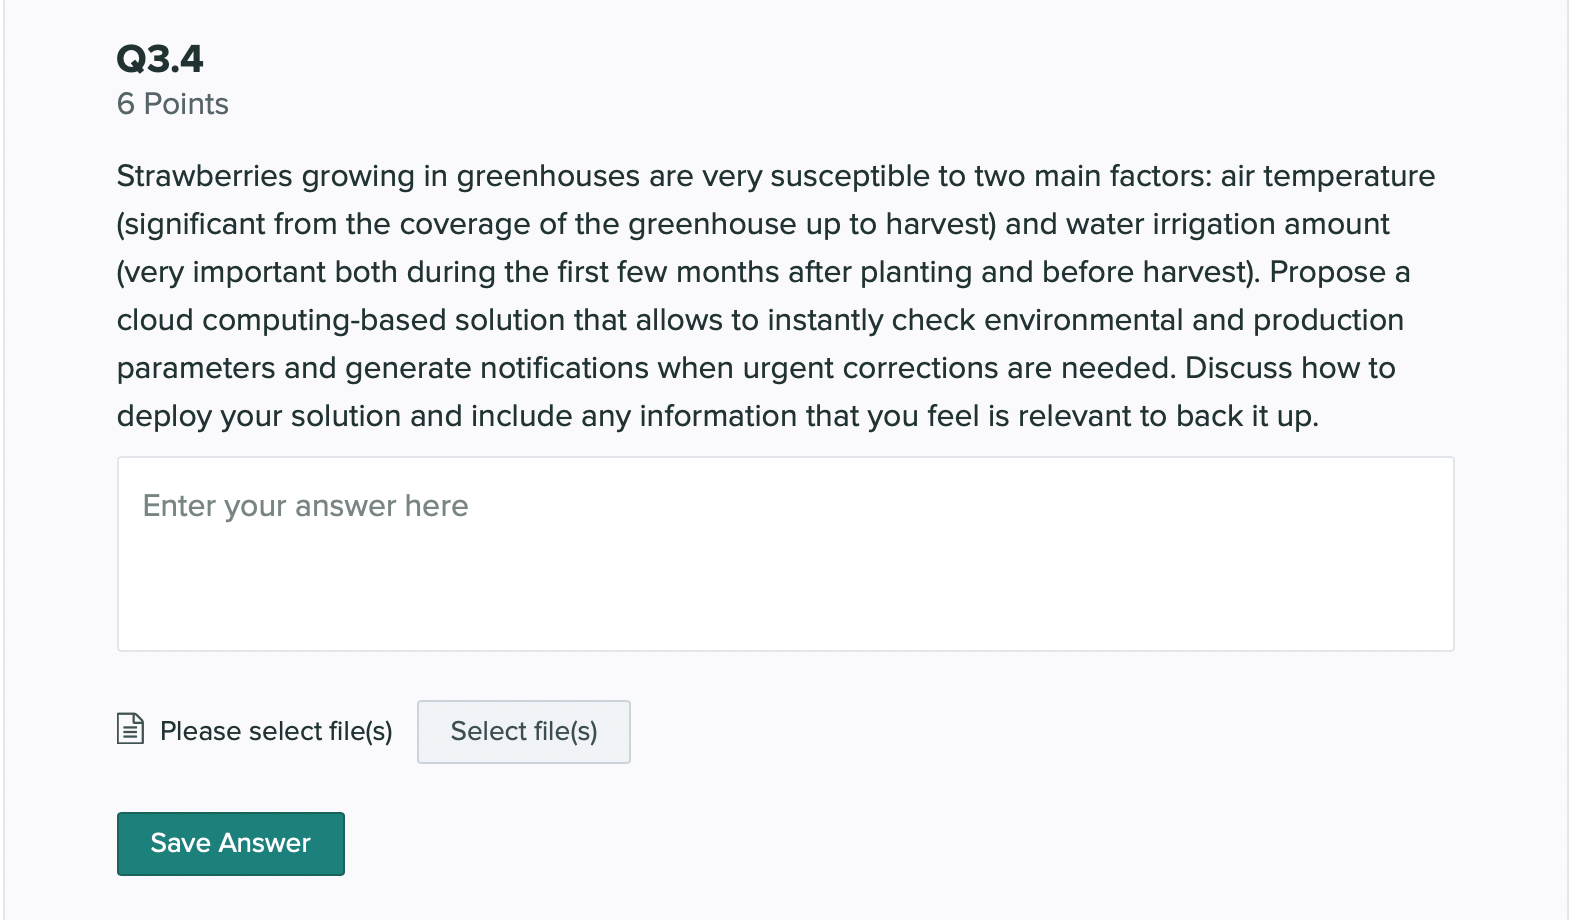Click the word "instantly" in the paragraph
This screenshot has height=920, width=1572.
[x=825, y=320]
